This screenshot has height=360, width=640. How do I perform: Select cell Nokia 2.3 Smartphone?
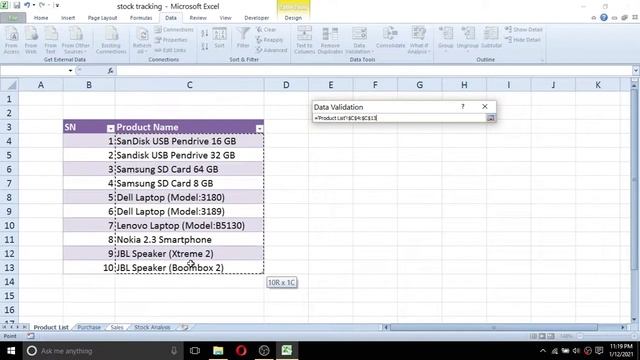click(x=189, y=240)
